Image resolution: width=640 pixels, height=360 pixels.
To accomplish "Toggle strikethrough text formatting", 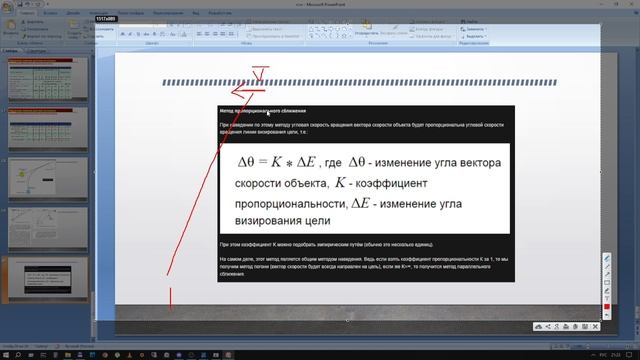I will pyautogui.click(x=146, y=34).
